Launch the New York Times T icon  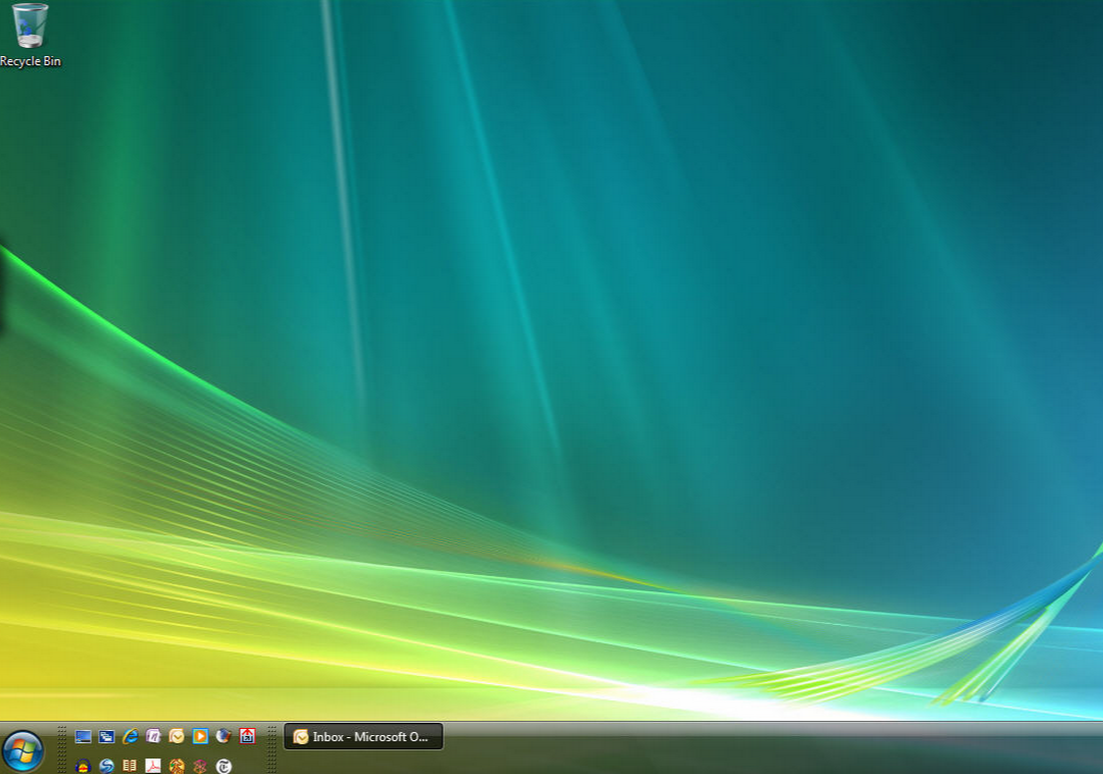click(x=224, y=766)
